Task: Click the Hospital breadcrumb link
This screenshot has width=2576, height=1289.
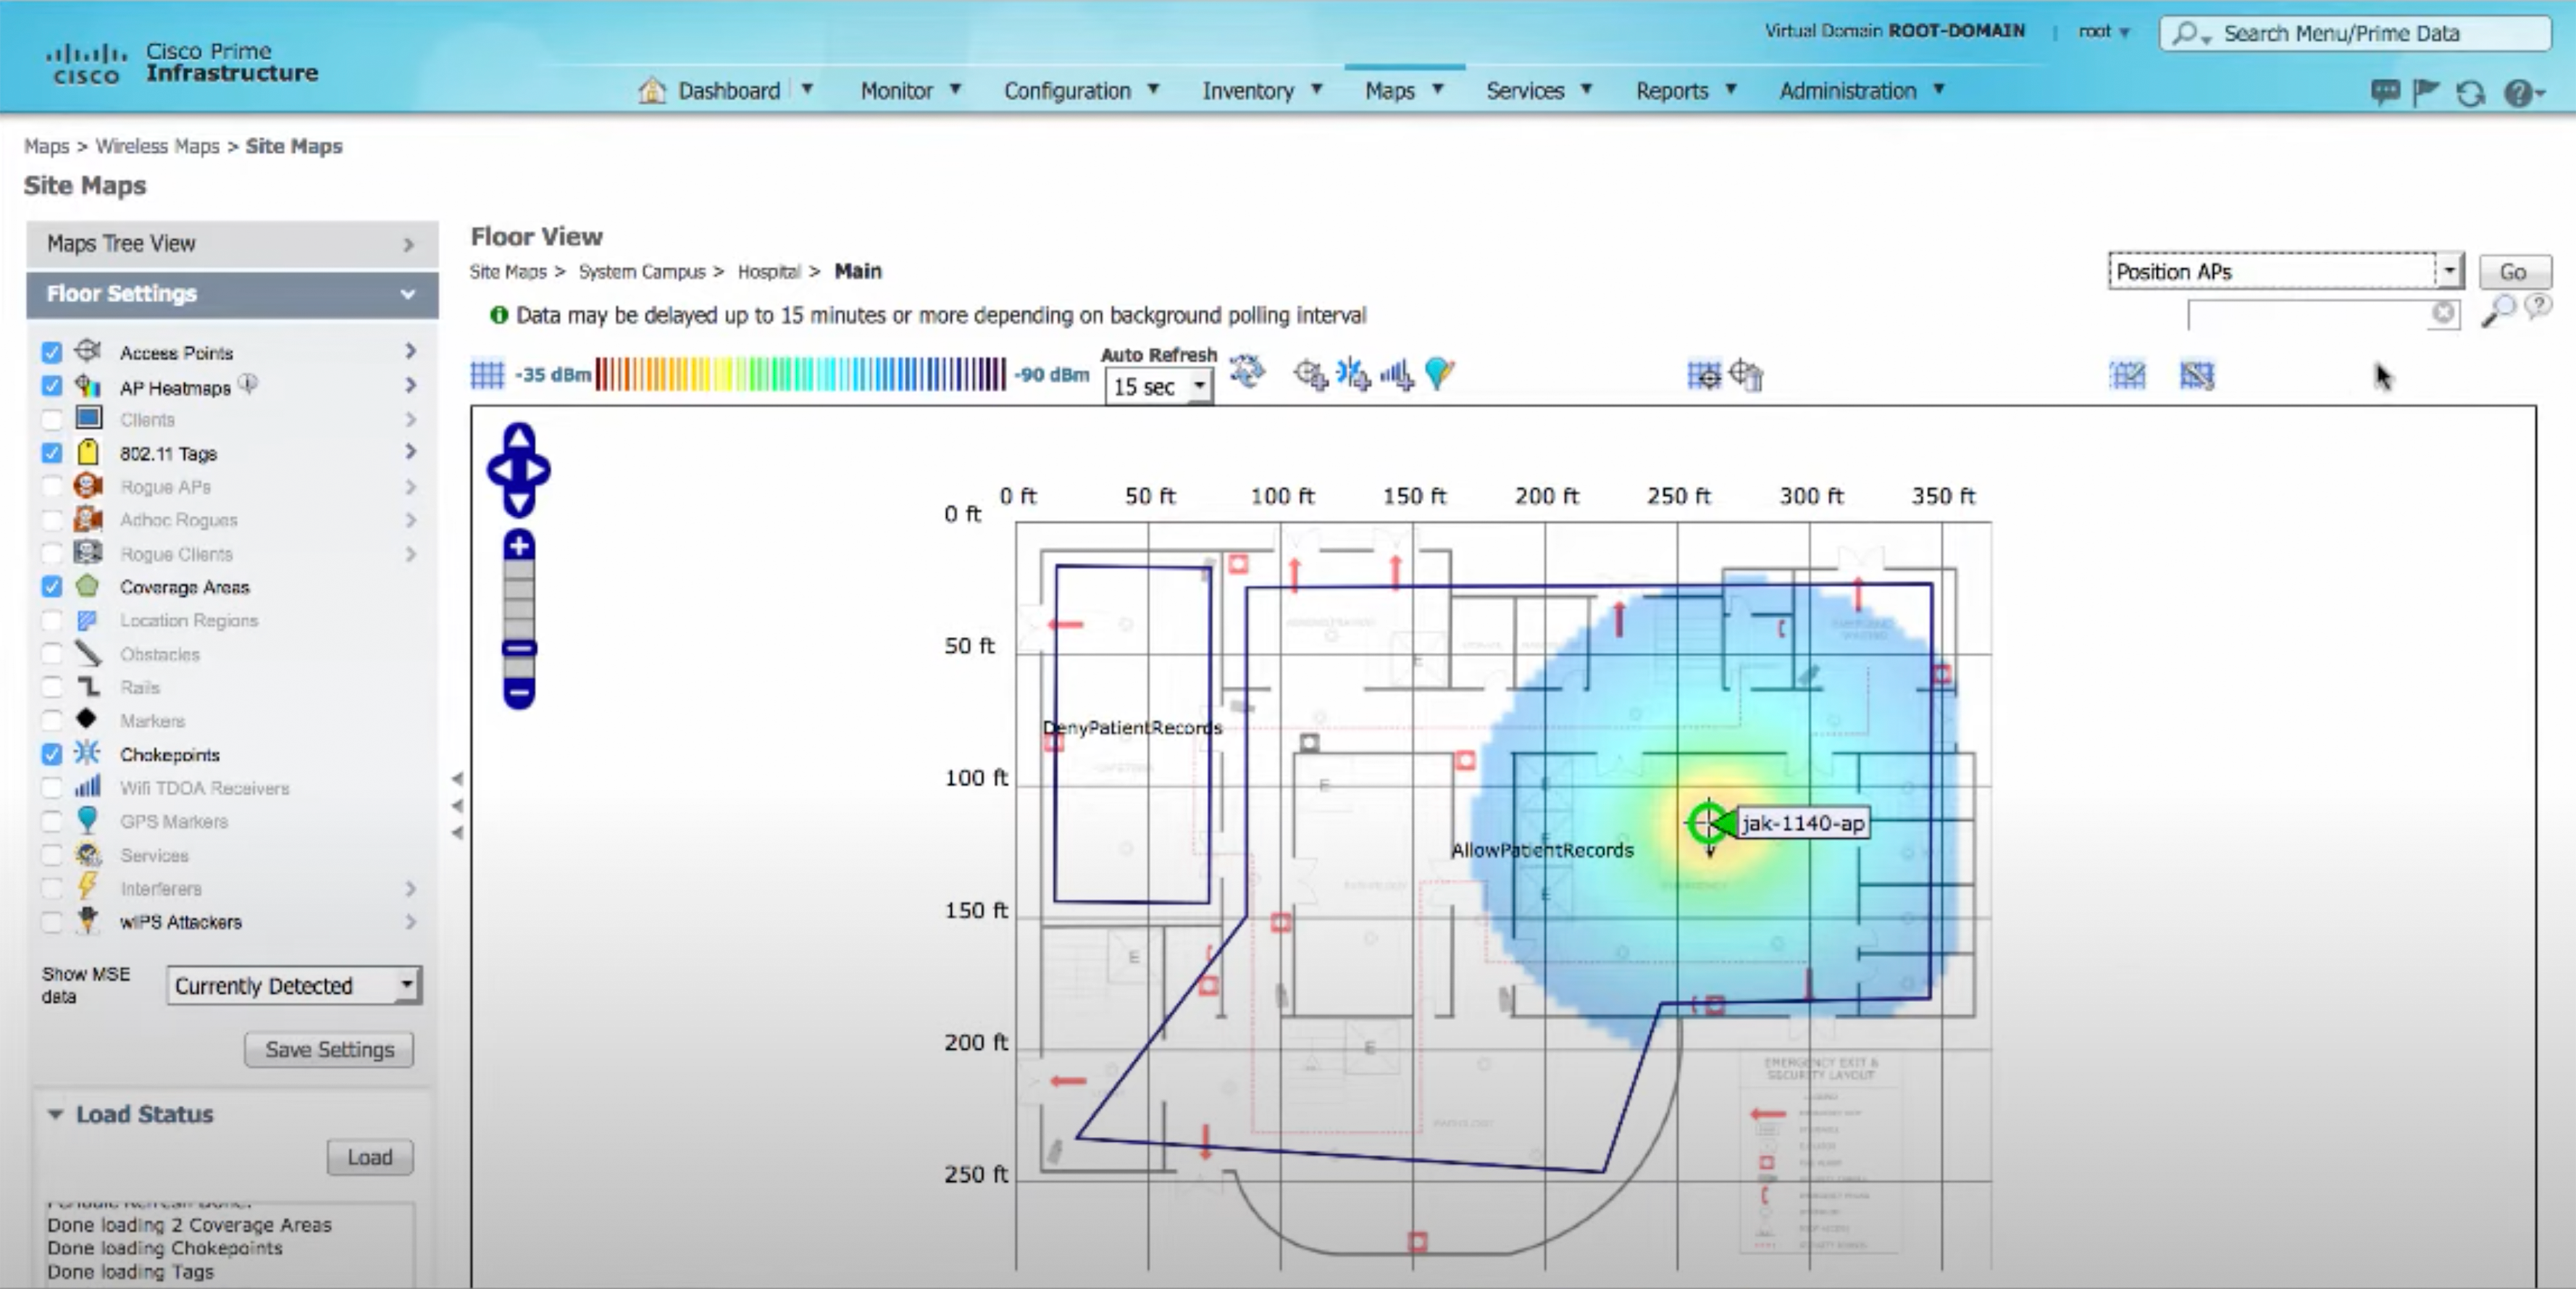Action: coord(768,271)
